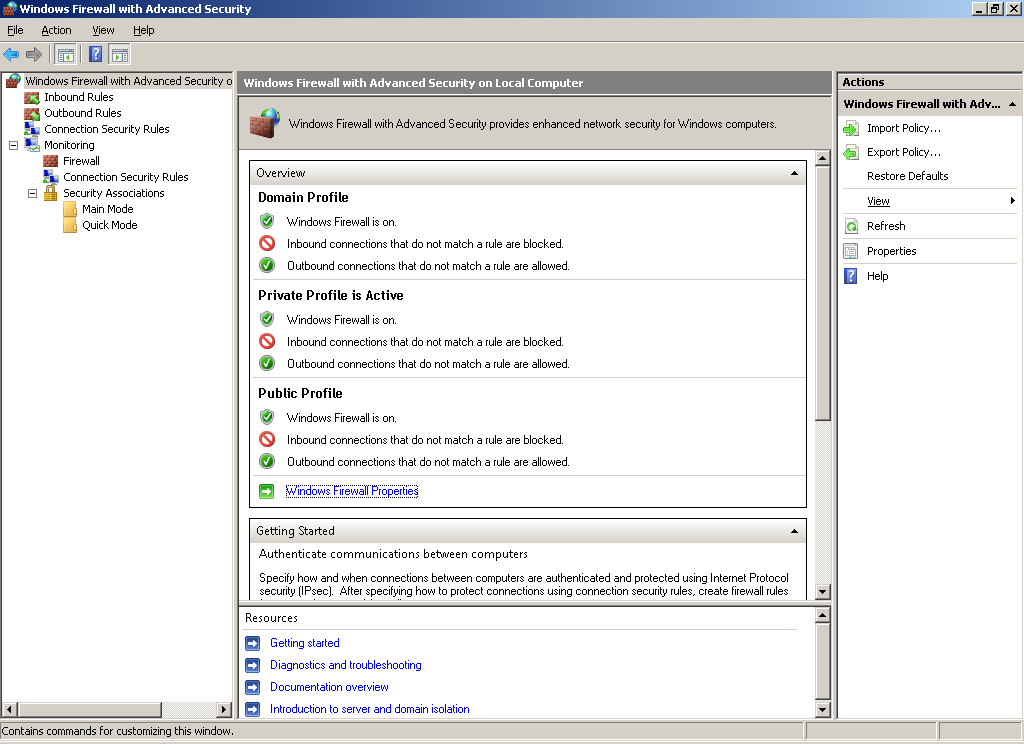Click the blue Help toolbar icon
The width and height of the screenshot is (1024, 744).
coord(95,55)
